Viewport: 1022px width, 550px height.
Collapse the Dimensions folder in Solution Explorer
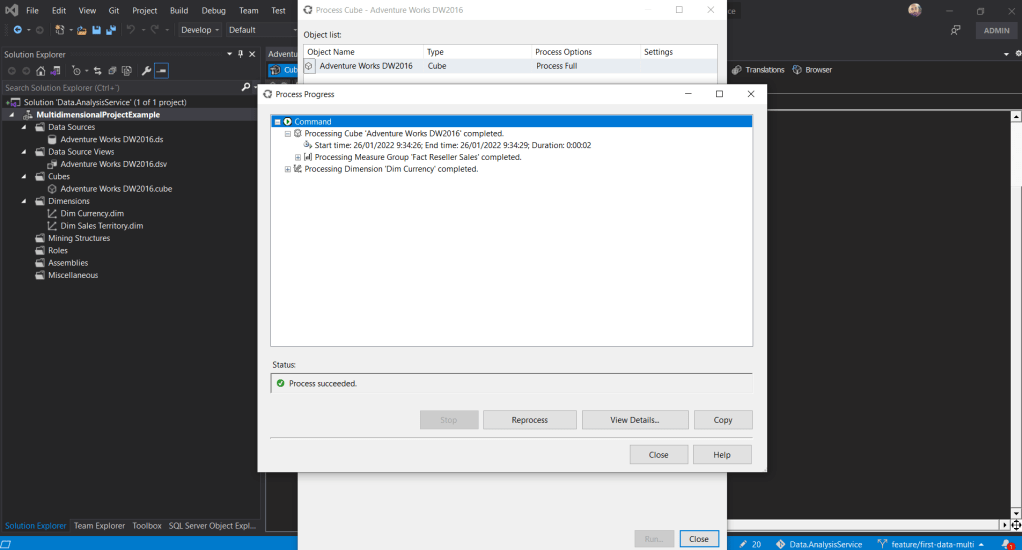28,201
